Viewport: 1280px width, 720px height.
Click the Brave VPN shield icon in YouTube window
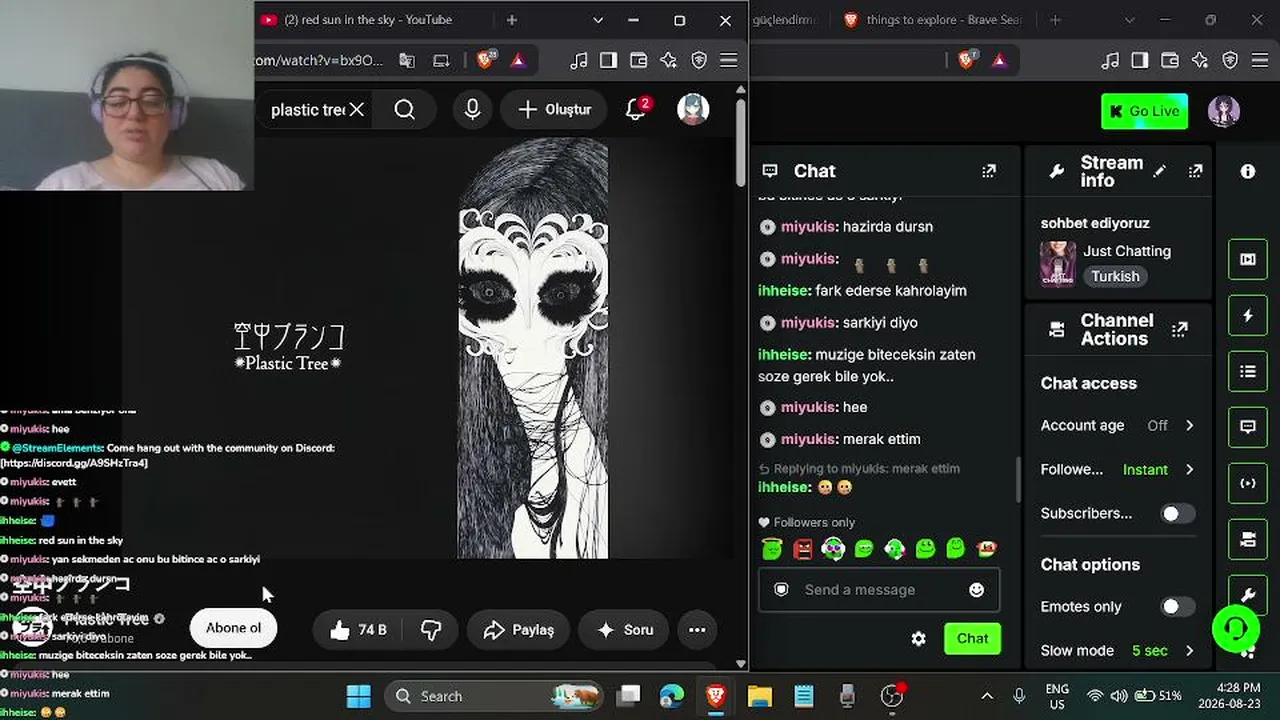click(x=699, y=60)
